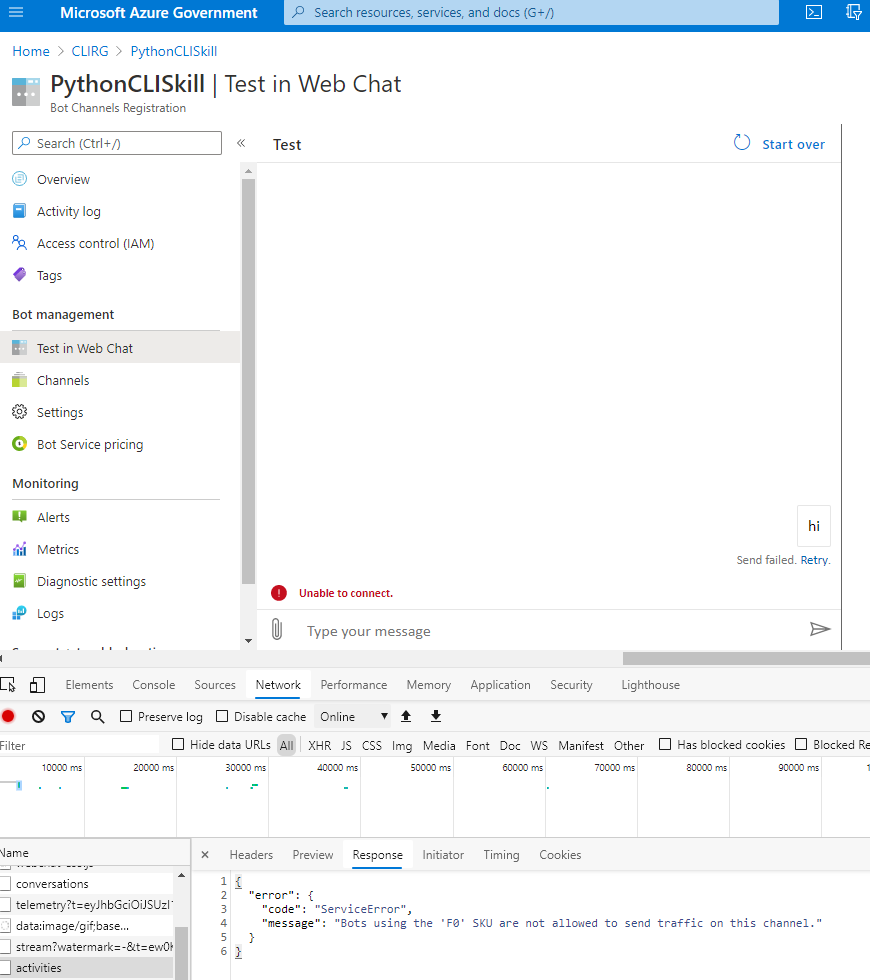Open network search with the magnifier icon
Screen dimensions: 870x980
[98, 716]
